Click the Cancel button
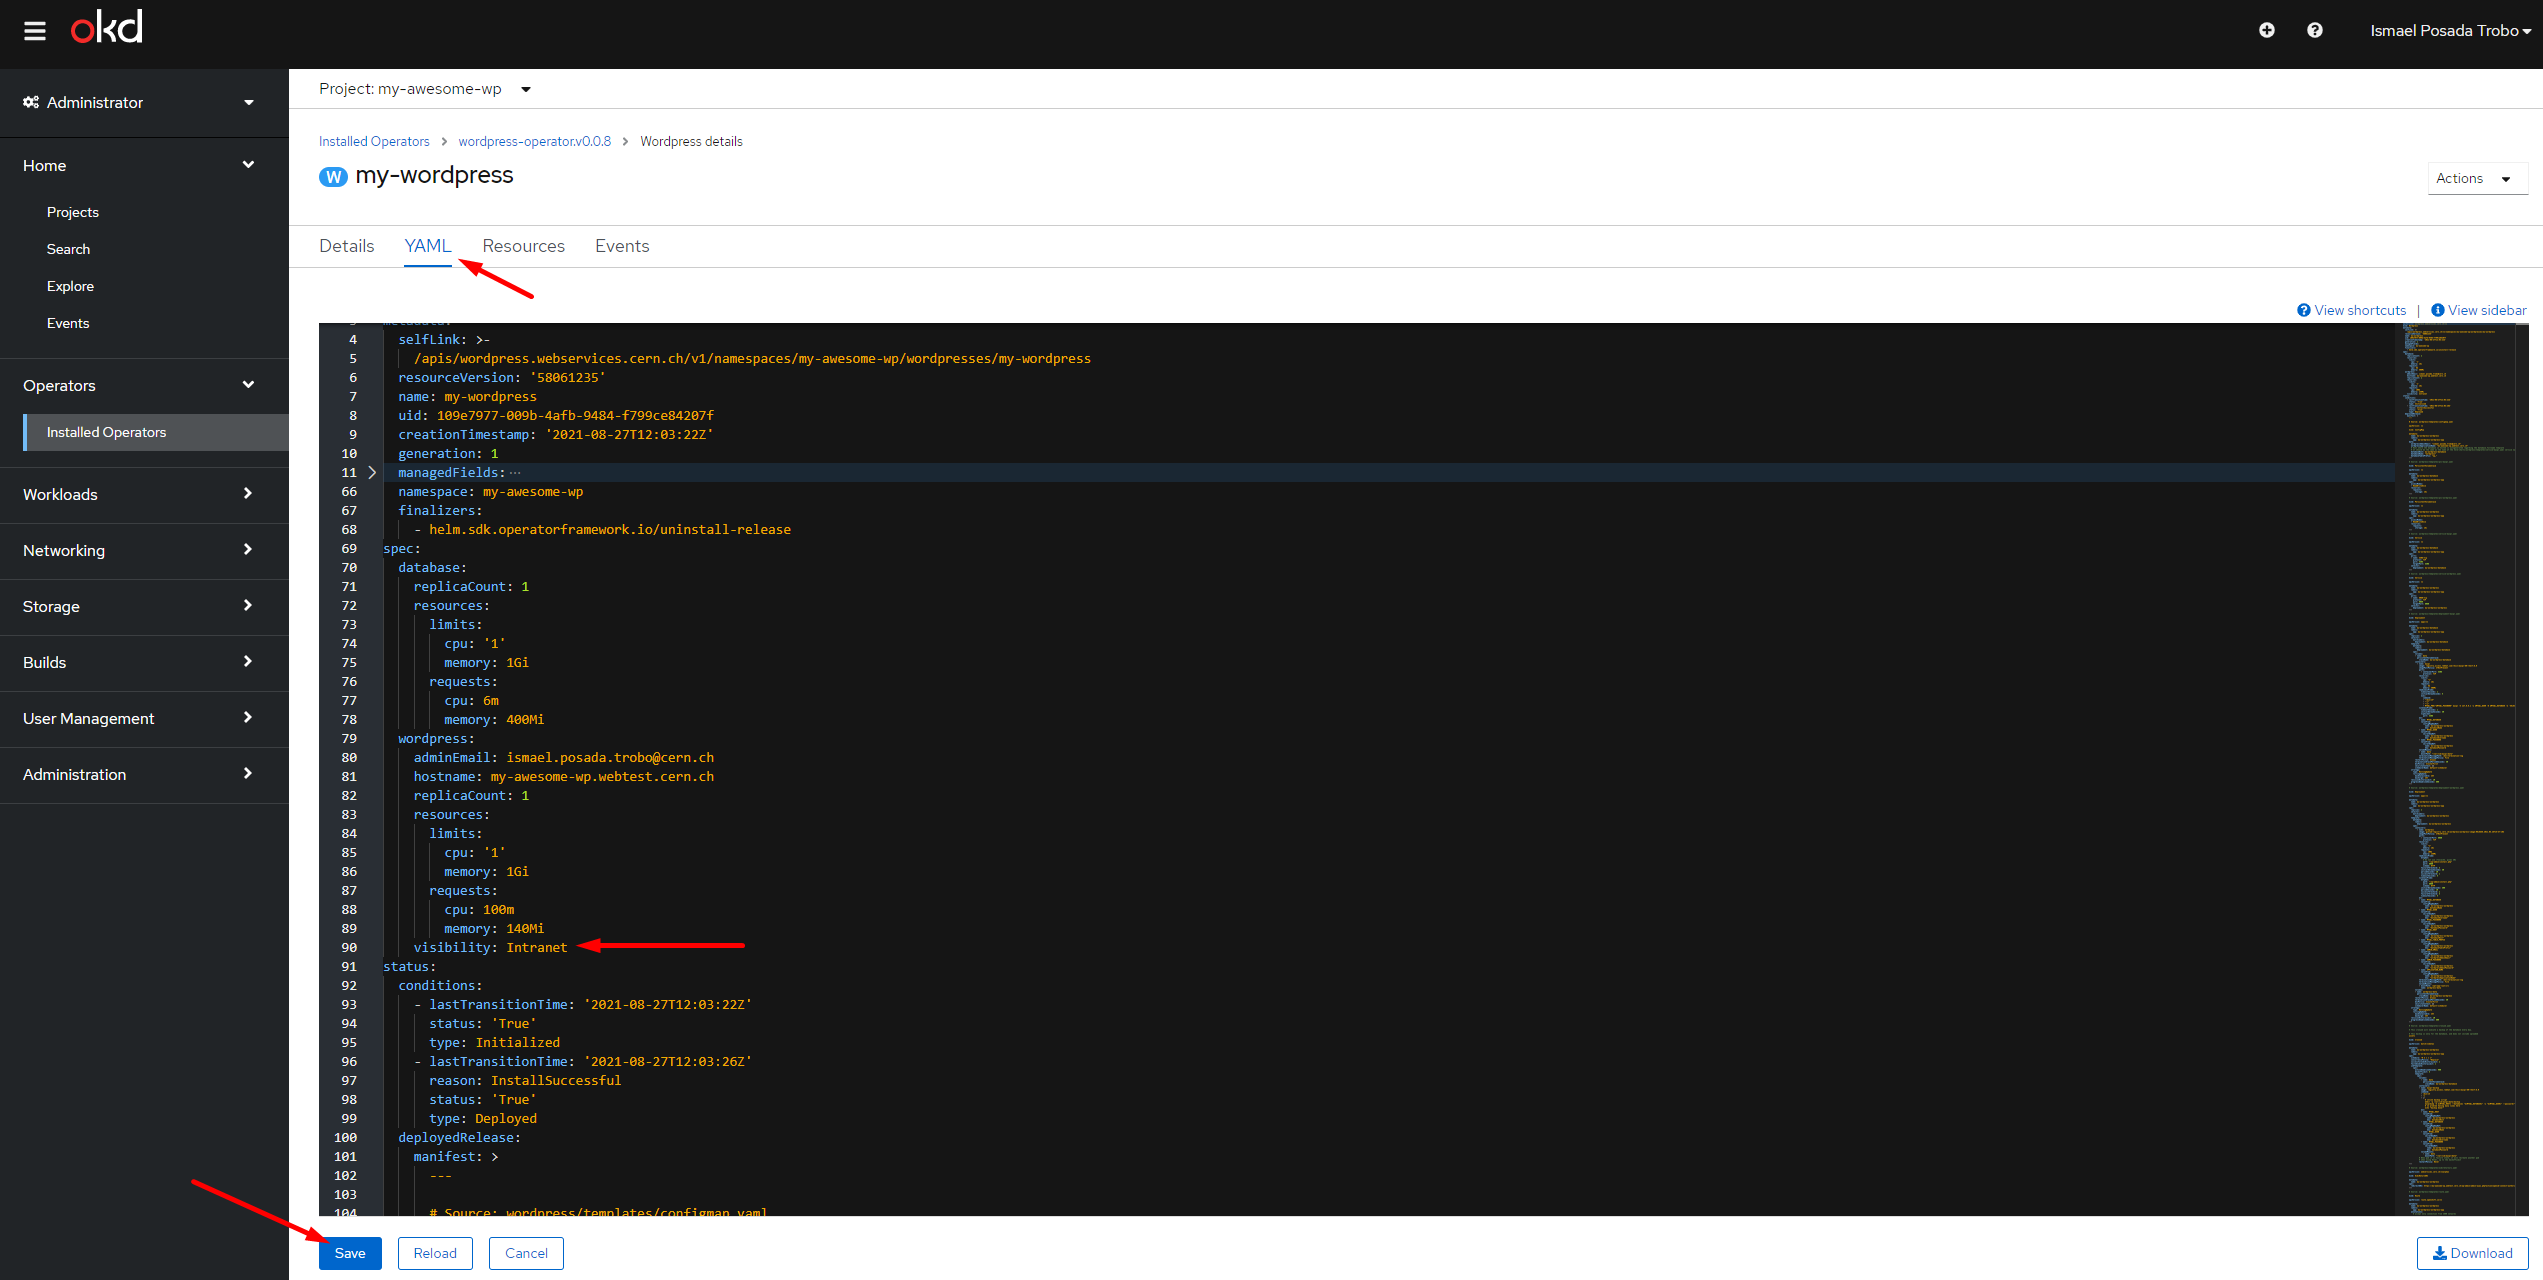2543x1280 pixels. pos(526,1253)
